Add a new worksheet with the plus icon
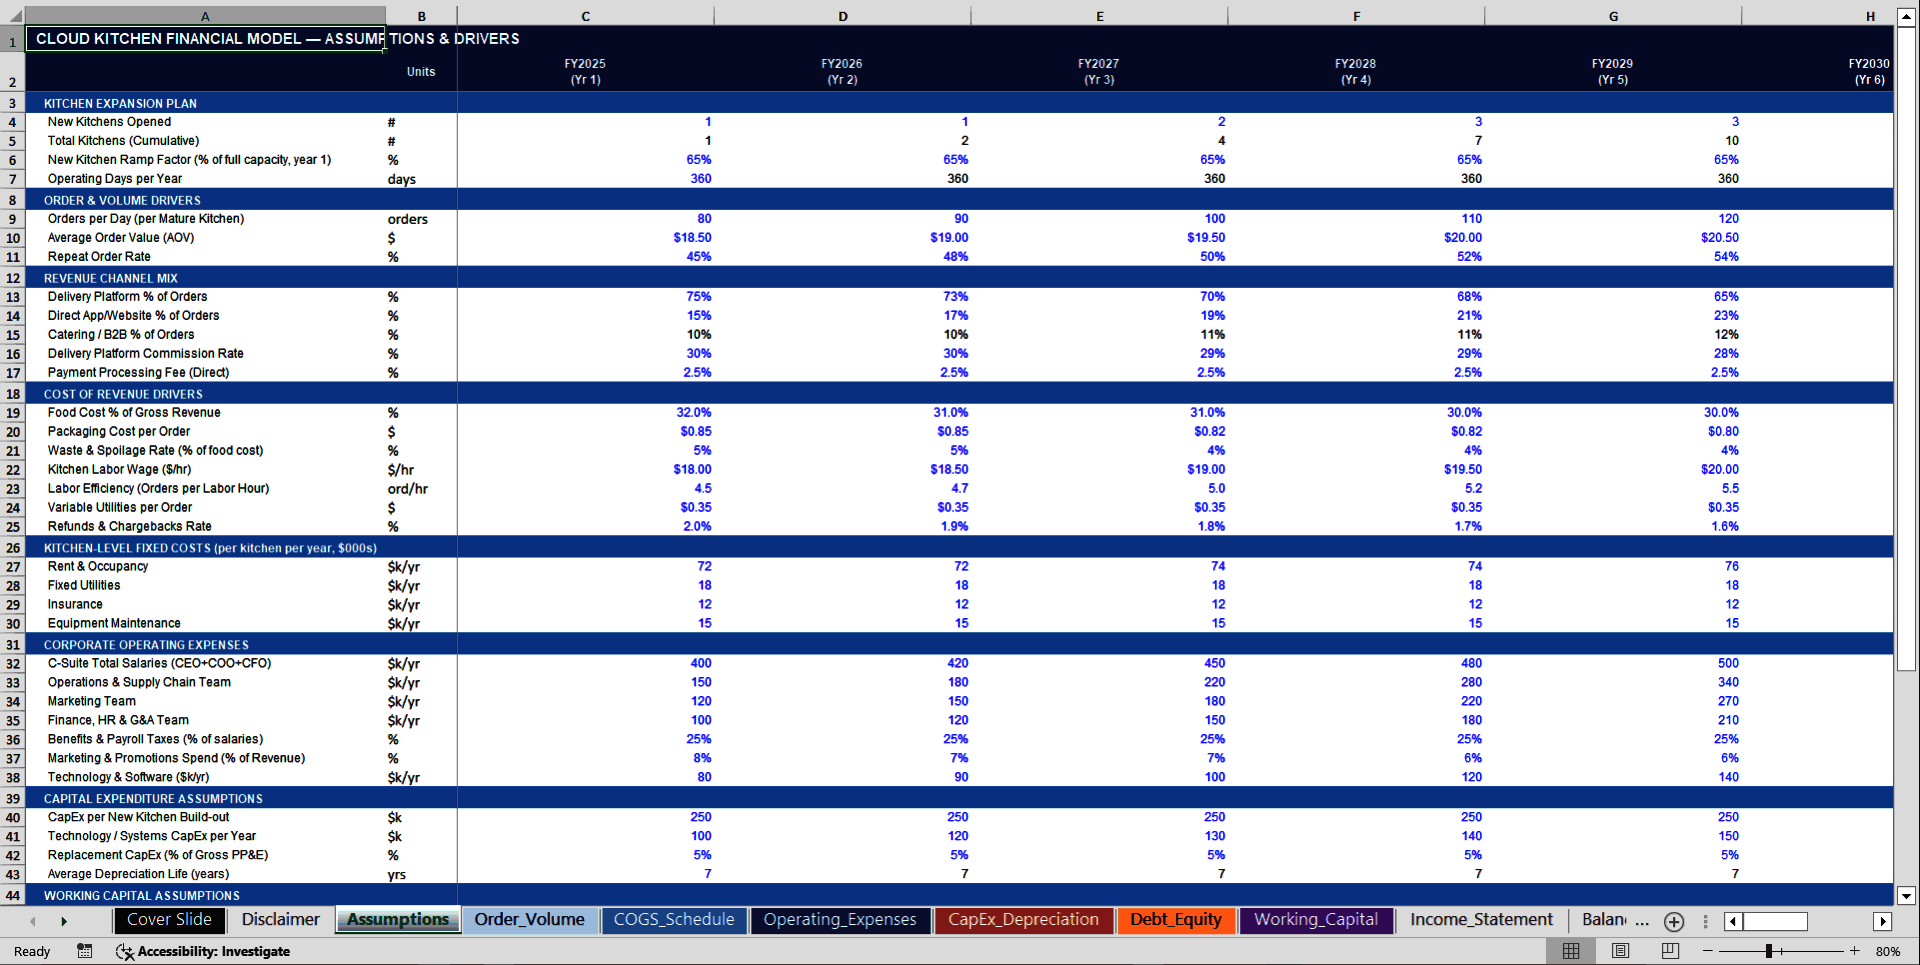Image resolution: width=1920 pixels, height=965 pixels. 1673,921
